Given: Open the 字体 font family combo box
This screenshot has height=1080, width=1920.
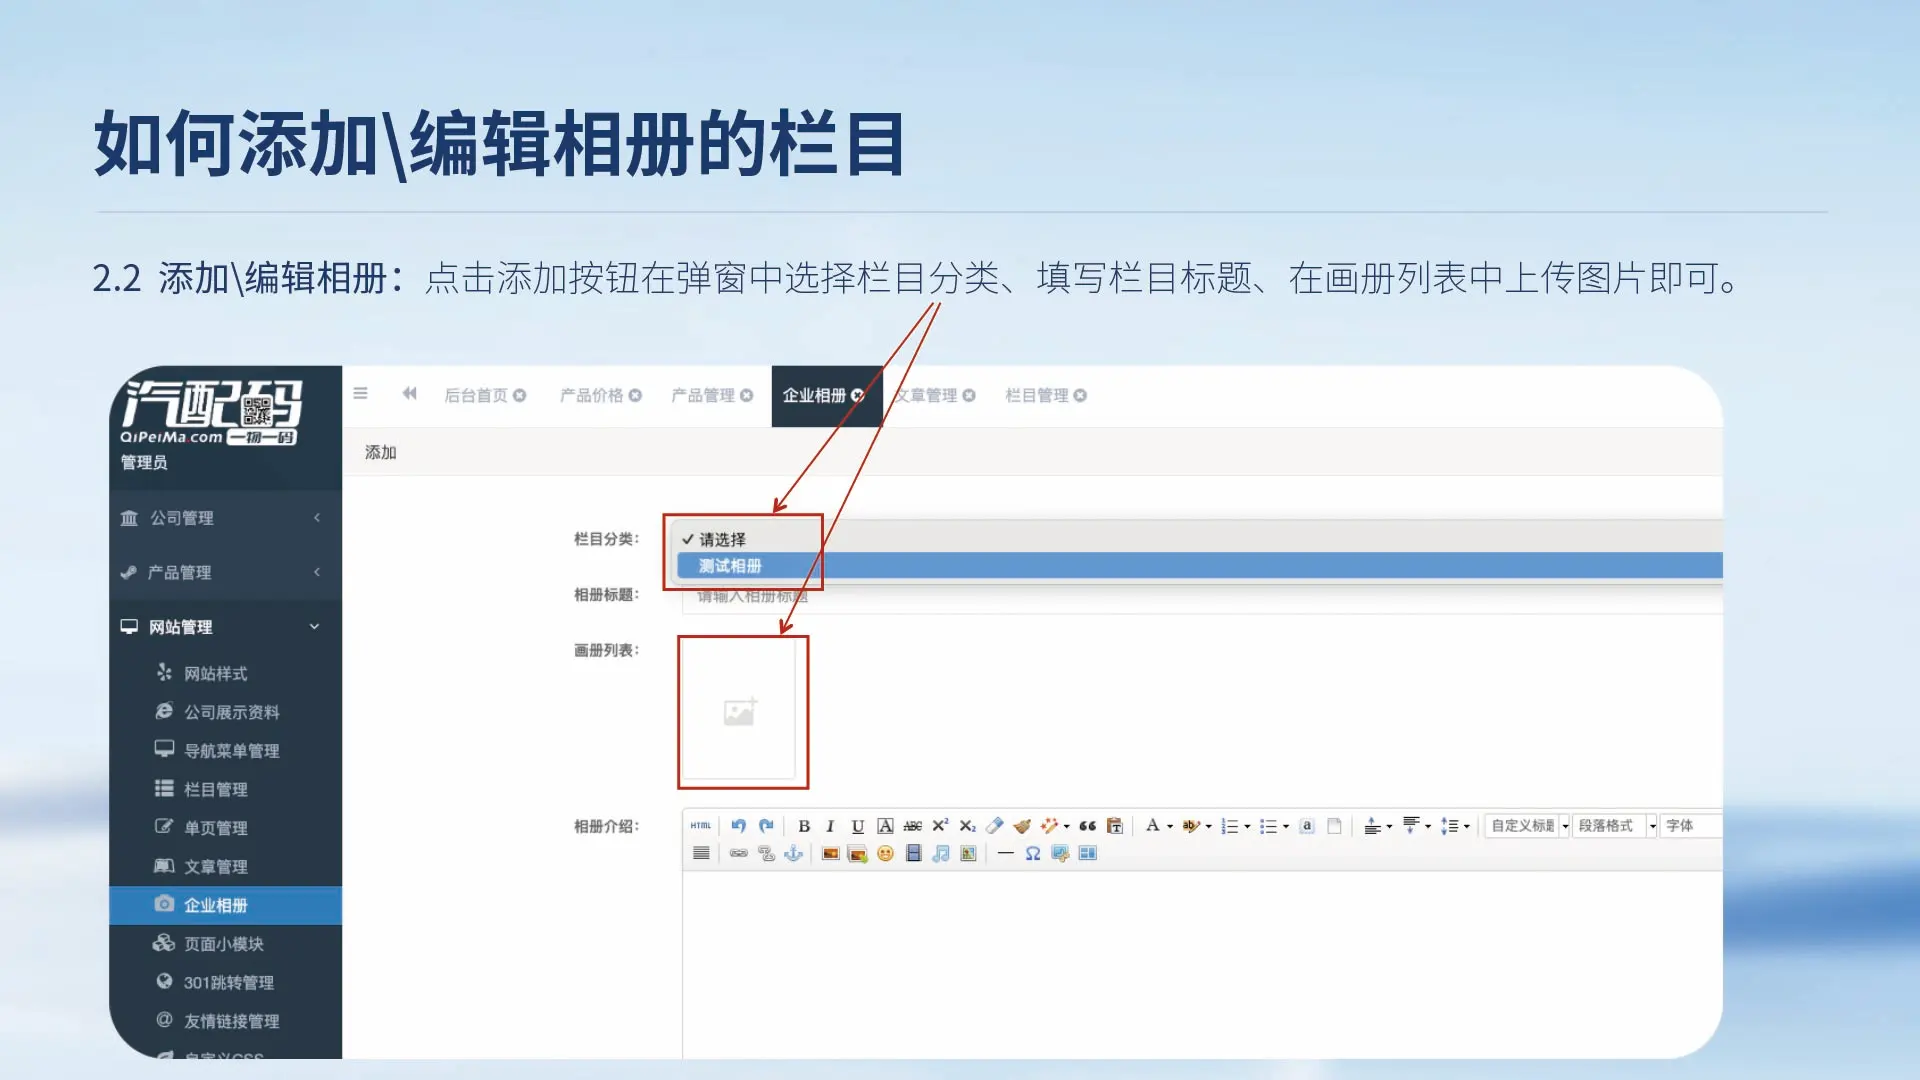Looking at the screenshot, I should (x=1691, y=826).
